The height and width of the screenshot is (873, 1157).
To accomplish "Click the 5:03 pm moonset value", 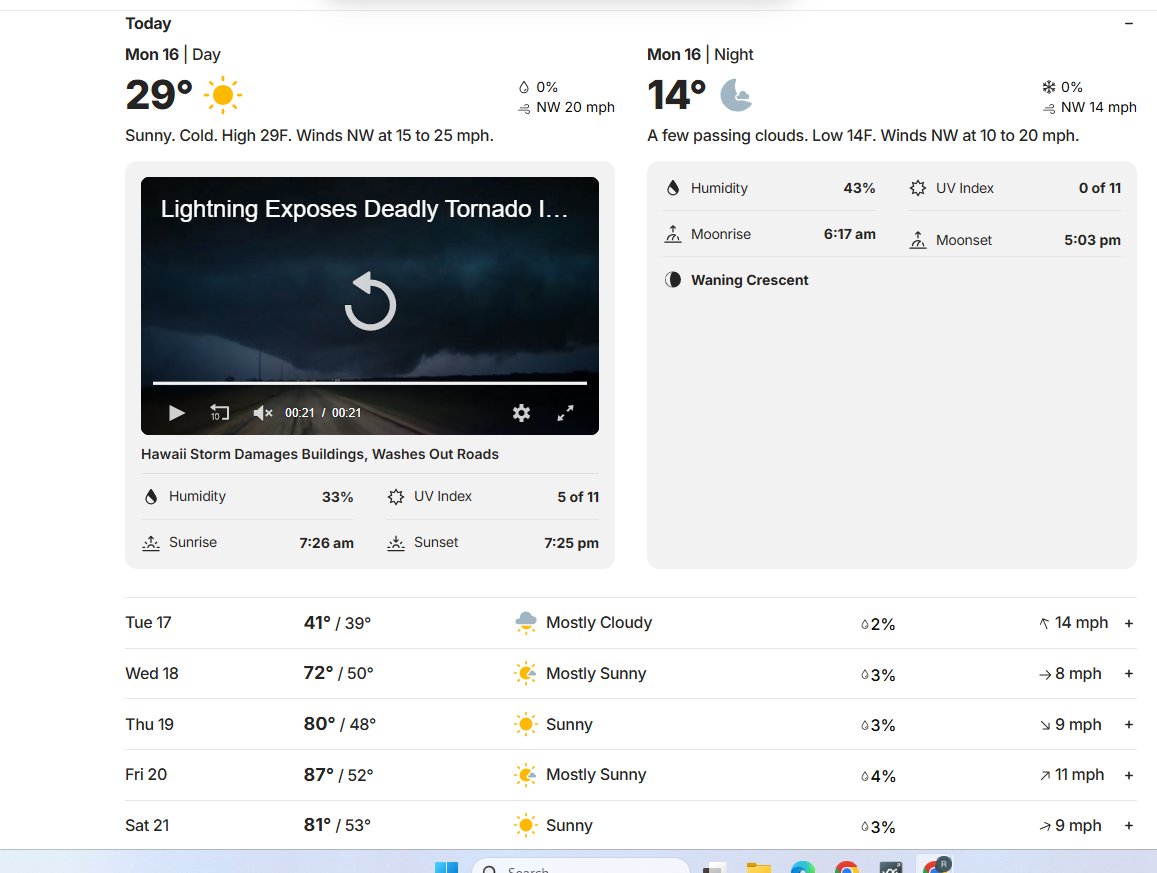I will tap(1092, 240).
